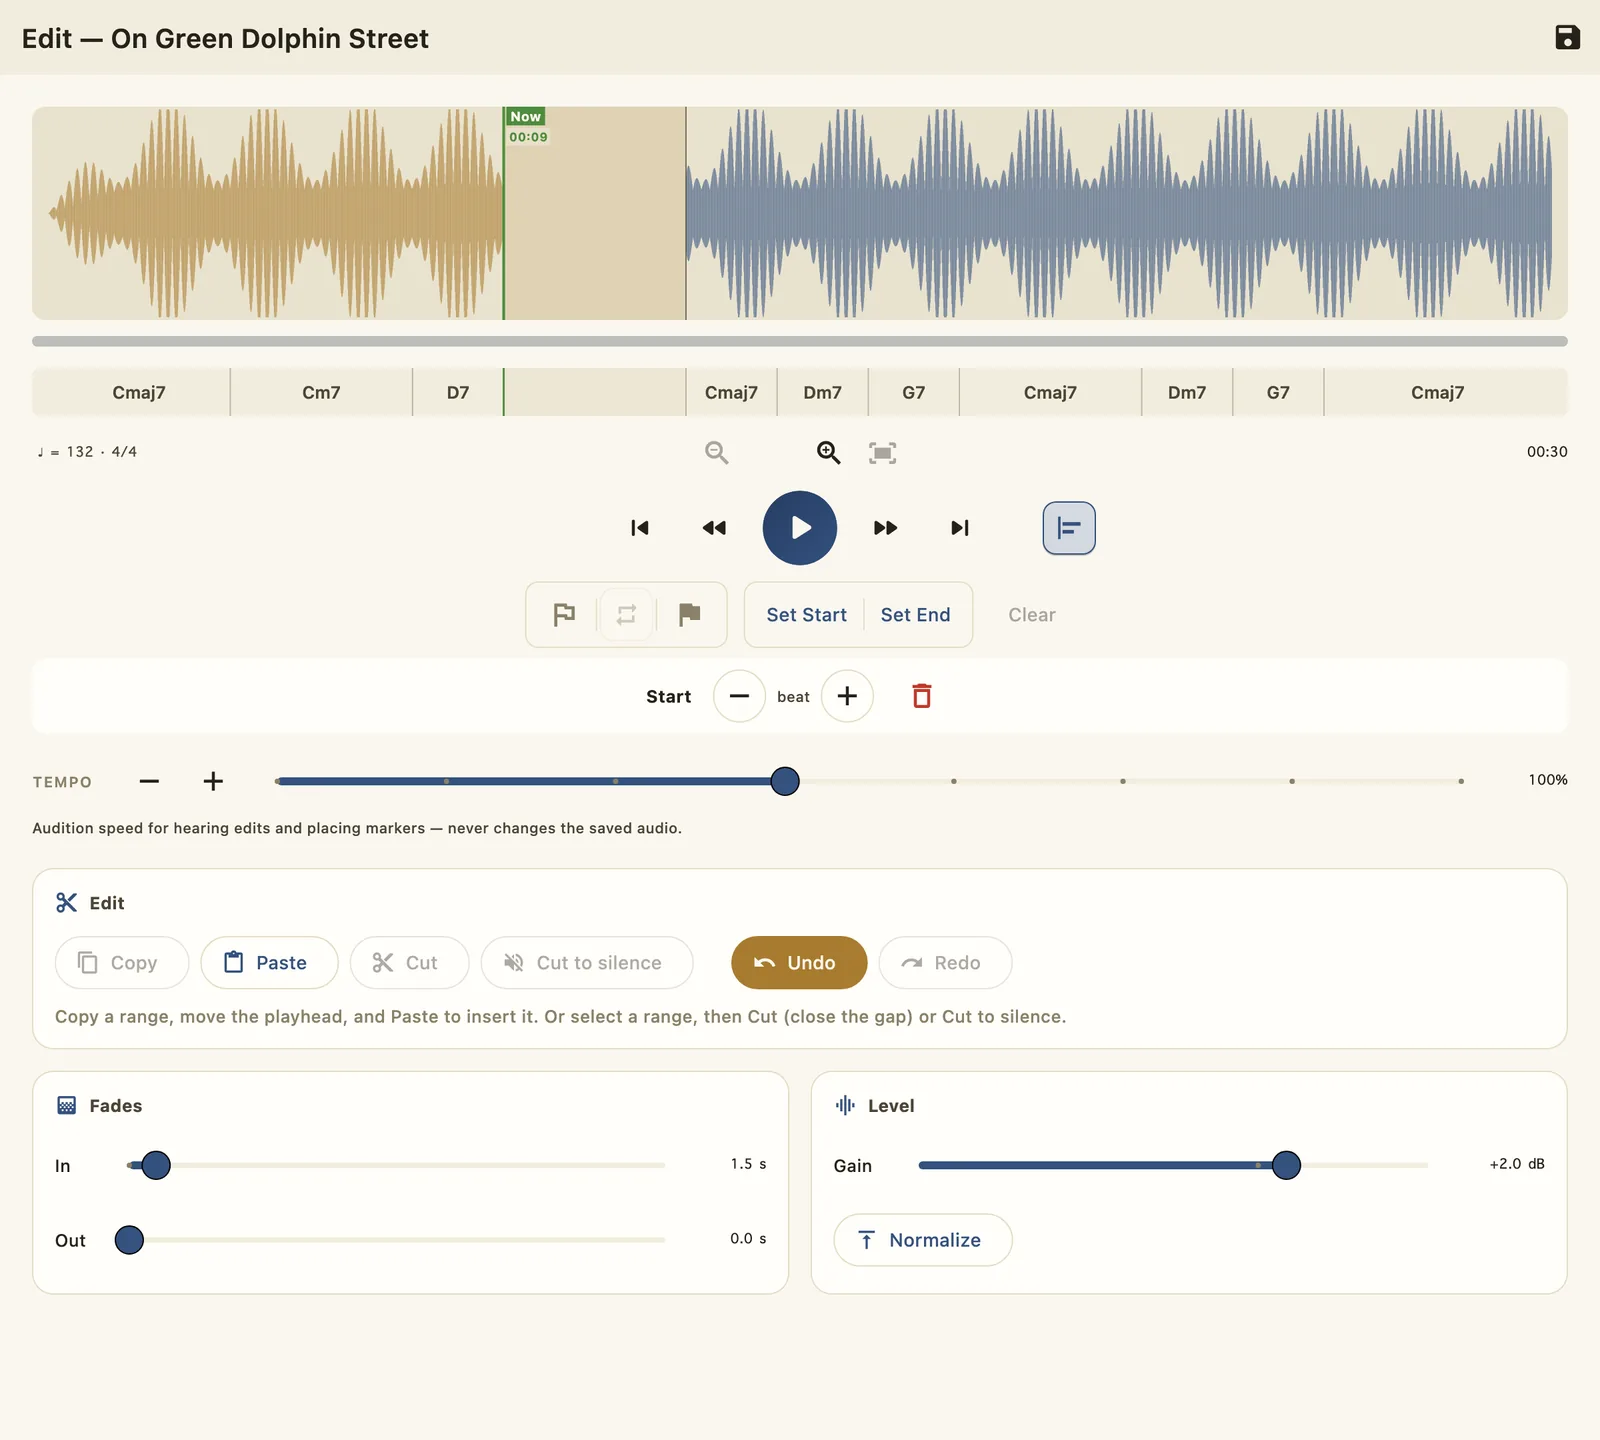
Task: Click the Fade In slider handle
Action: [156, 1165]
